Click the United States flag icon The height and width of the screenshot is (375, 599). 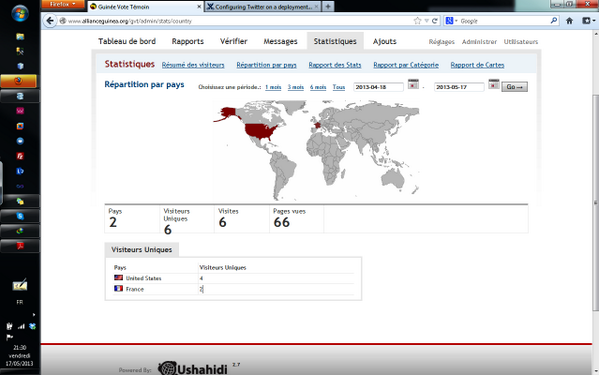(118, 278)
